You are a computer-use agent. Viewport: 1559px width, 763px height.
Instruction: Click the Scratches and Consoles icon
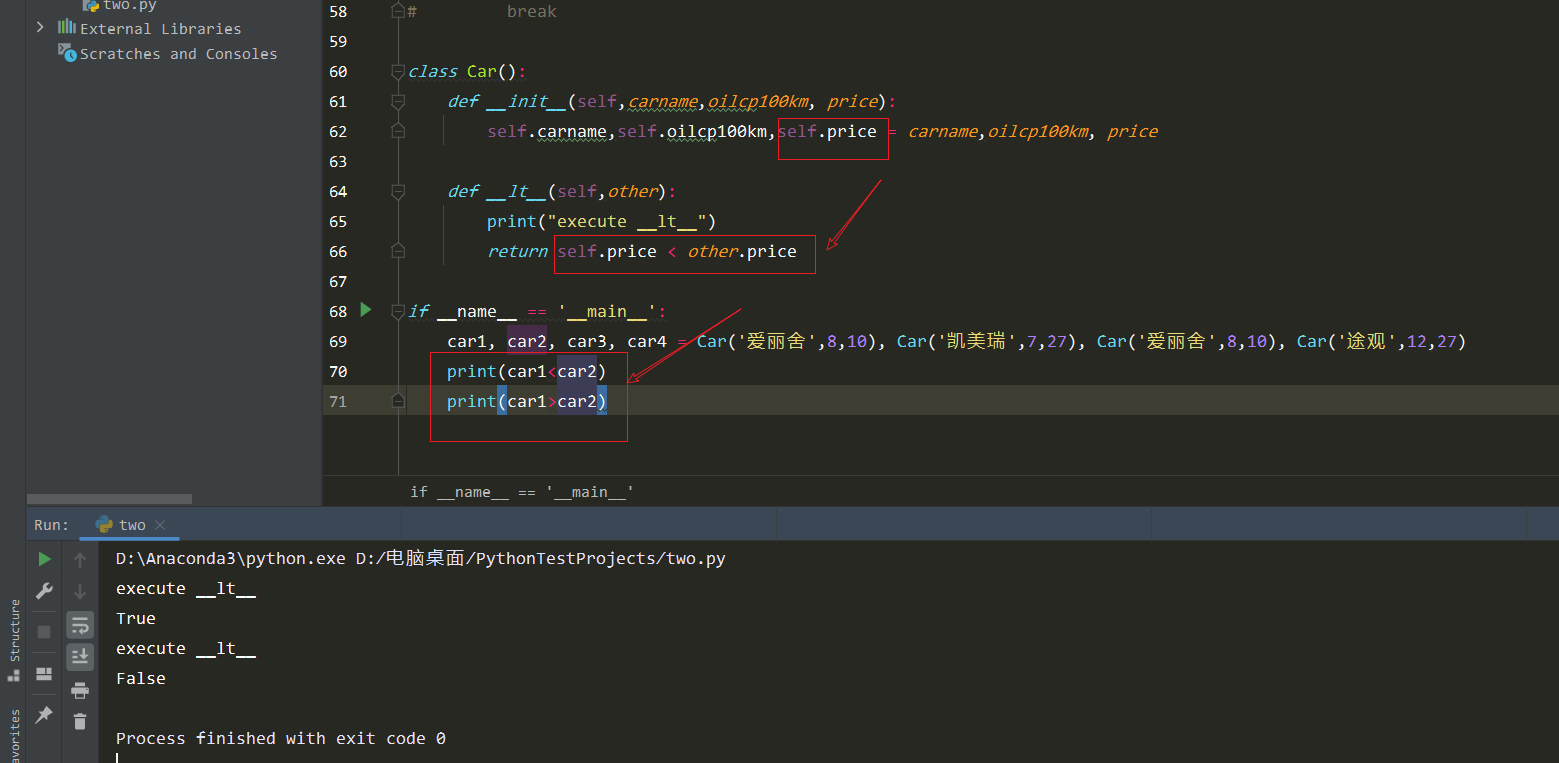67,52
